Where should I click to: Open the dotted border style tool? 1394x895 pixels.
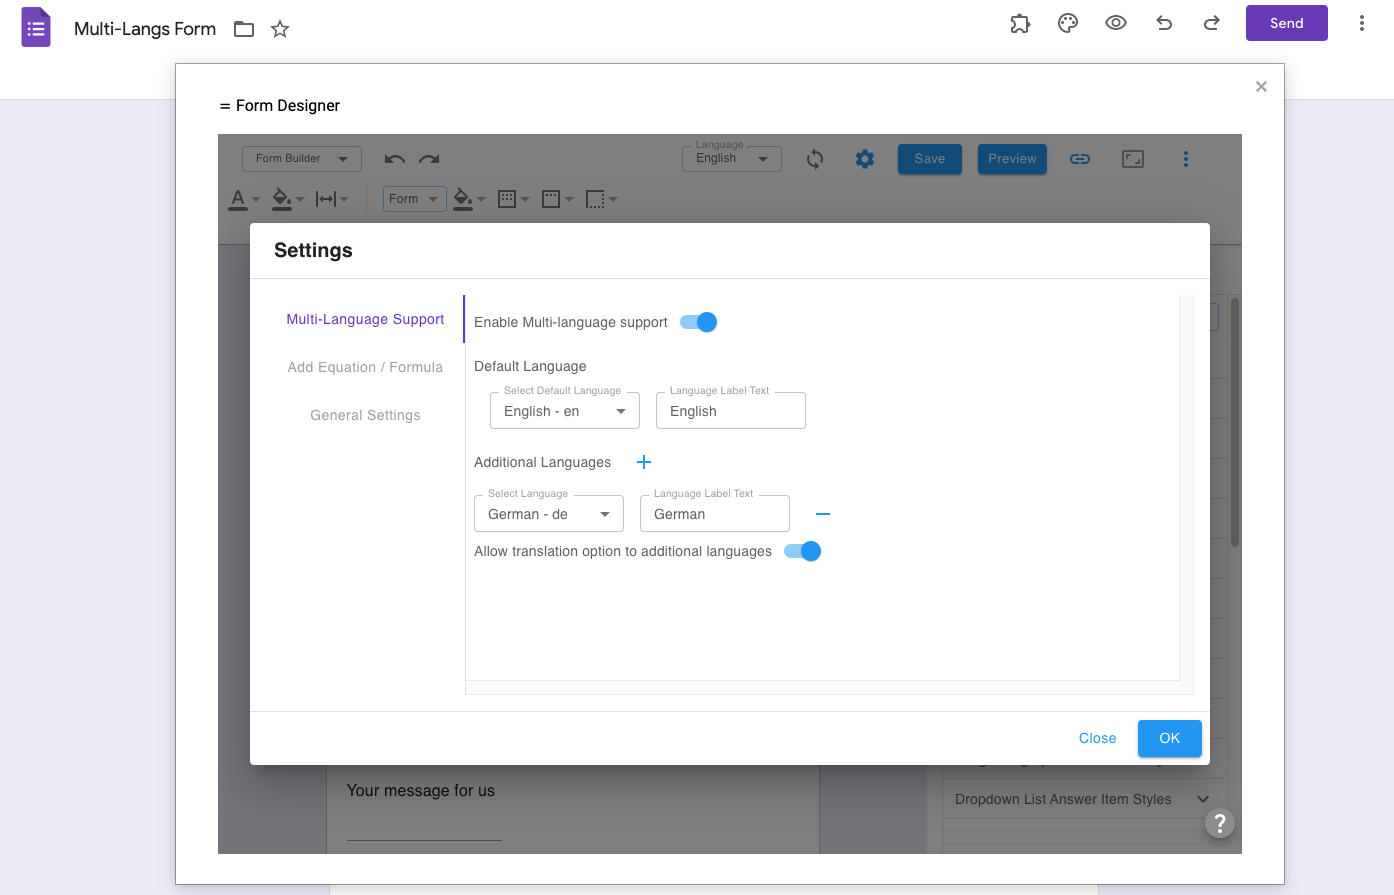point(601,199)
